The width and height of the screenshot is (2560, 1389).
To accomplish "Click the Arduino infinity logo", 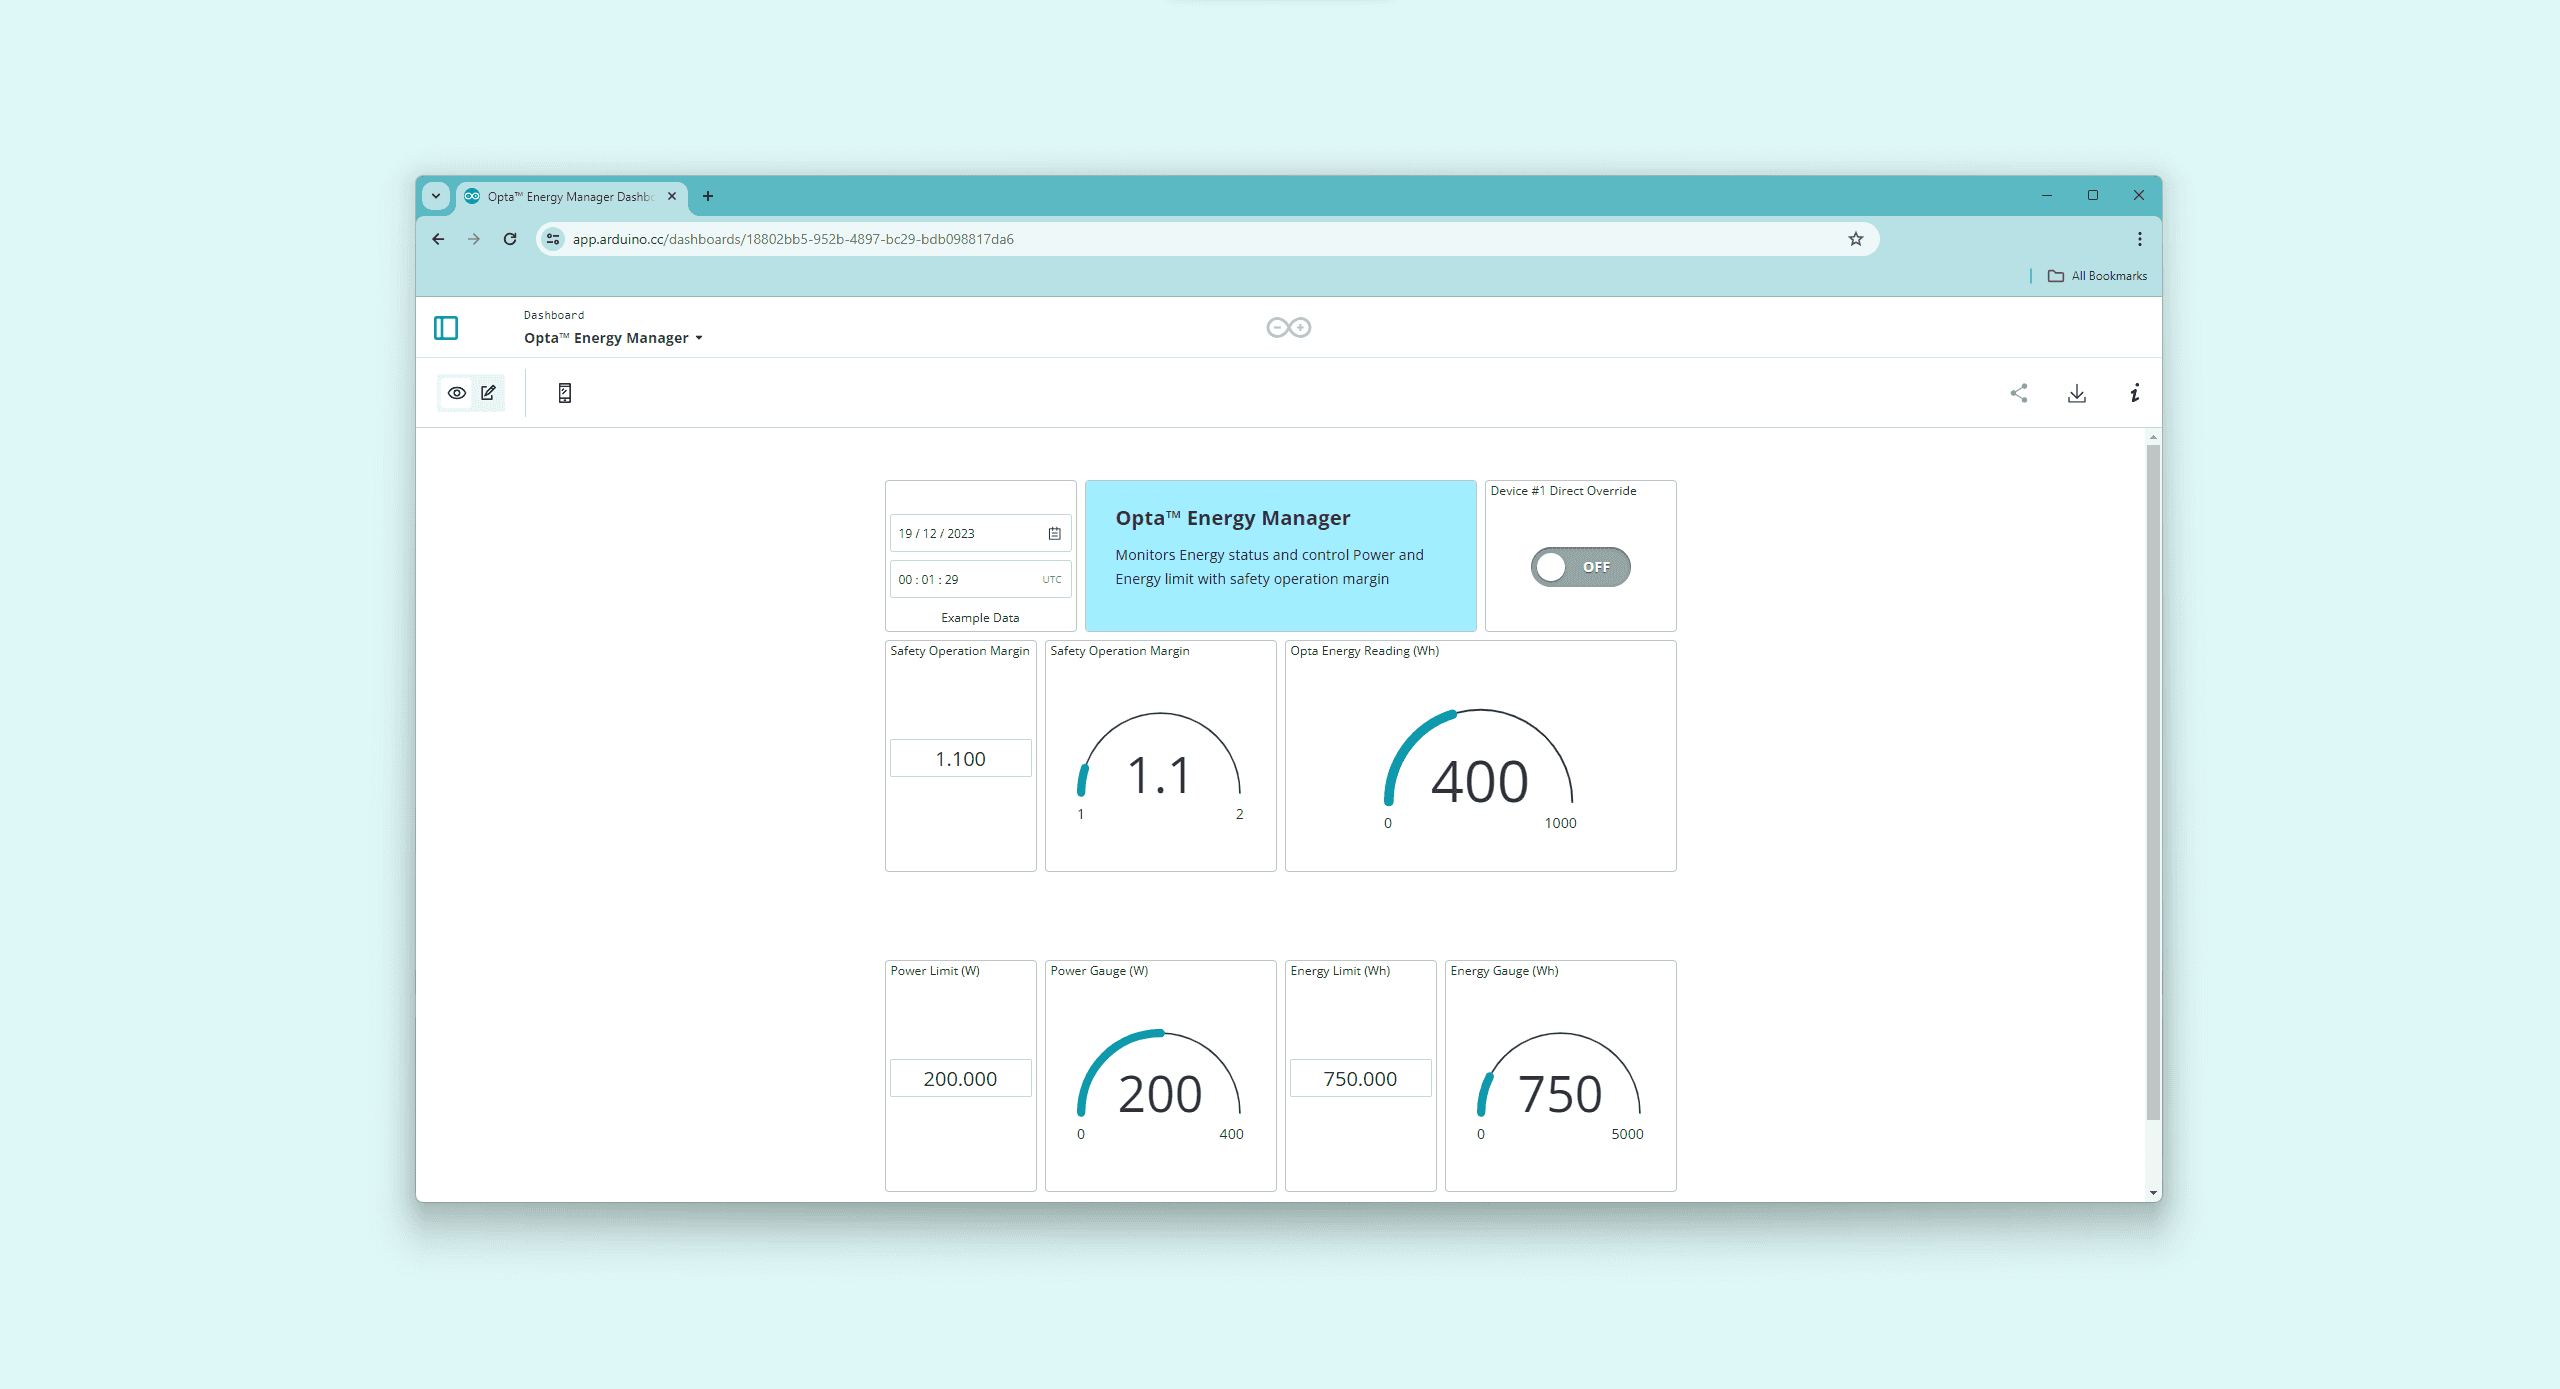I will [1288, 328].
